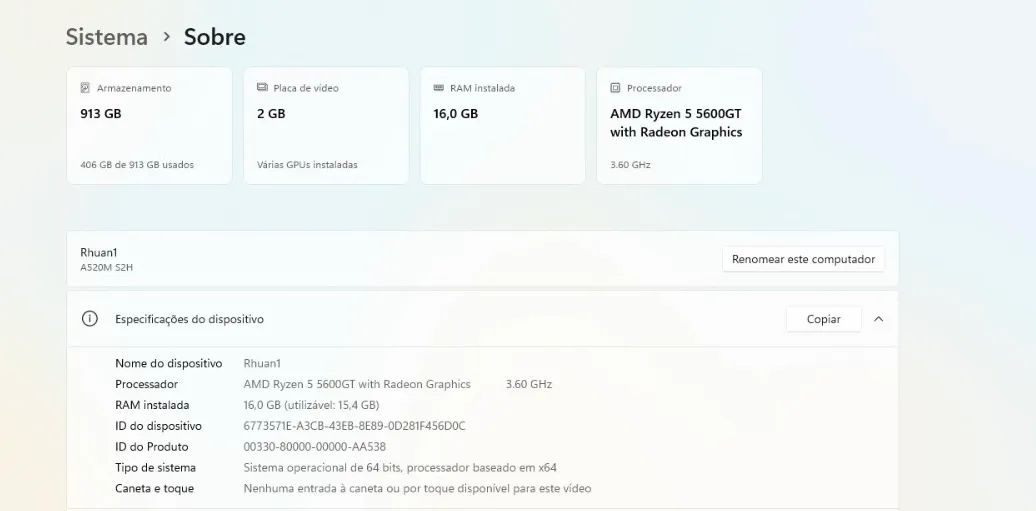Click the chip icon beside Processador
Image resolution: width=1036 pixels, height=511 pixels.
tap(615, 88)
